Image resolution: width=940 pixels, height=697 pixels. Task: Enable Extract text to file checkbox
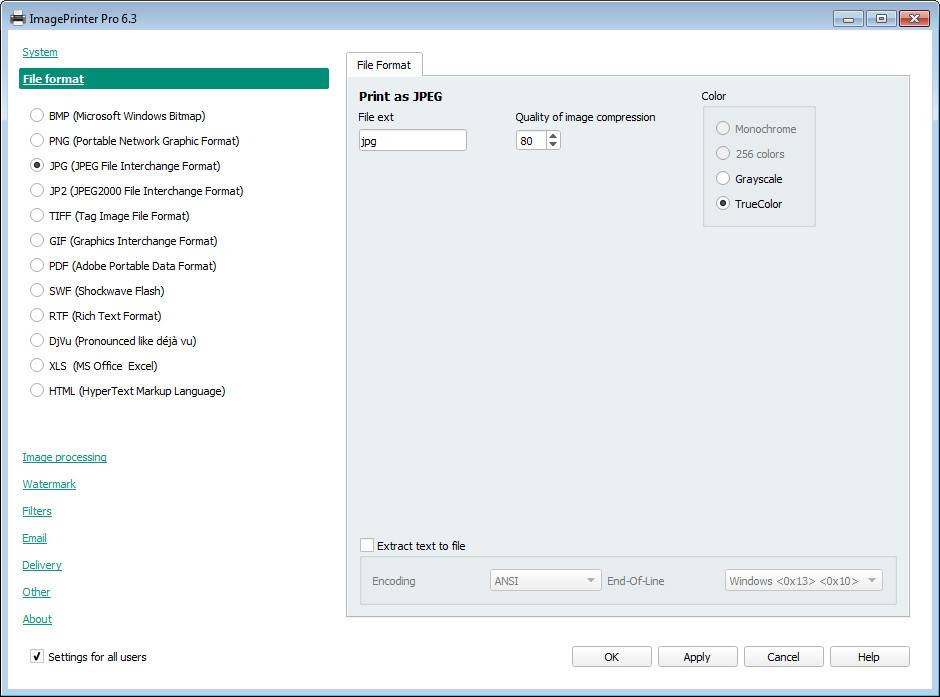367,545
